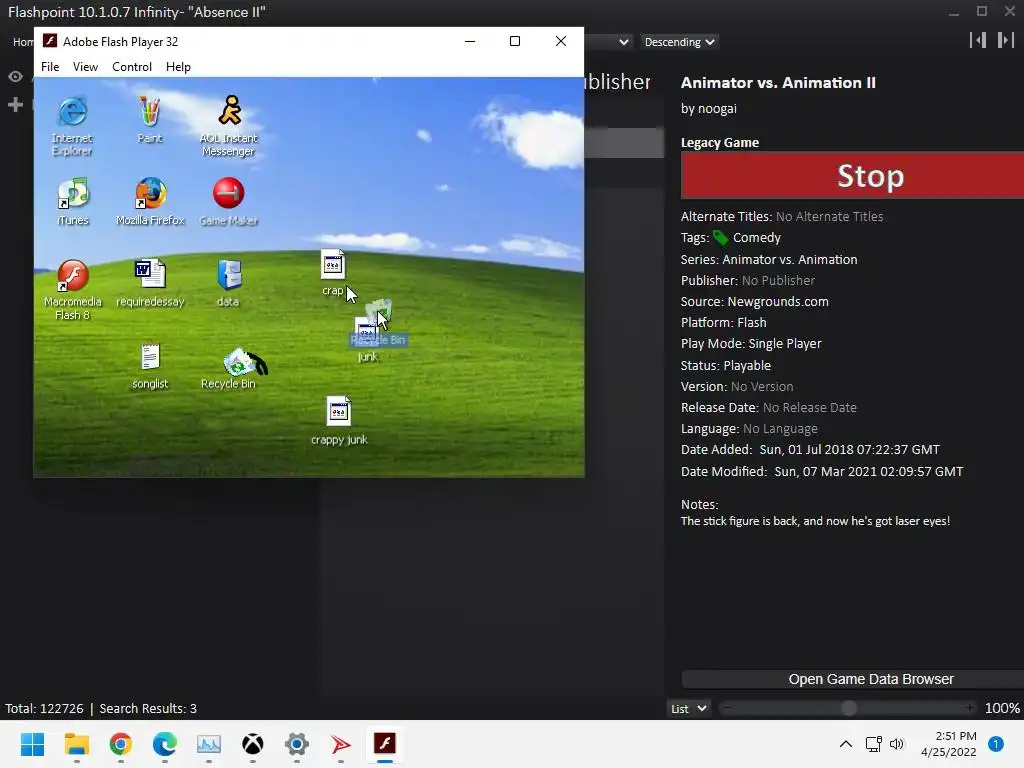Viewport: 1024px width, 768px height.
Task: Click the Home tab in Flashpoint
Action: point(23,42)
